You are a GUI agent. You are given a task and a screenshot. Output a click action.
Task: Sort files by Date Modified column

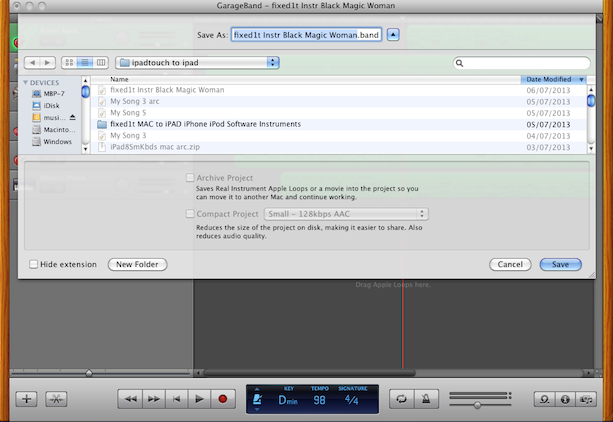pos(553,79)
